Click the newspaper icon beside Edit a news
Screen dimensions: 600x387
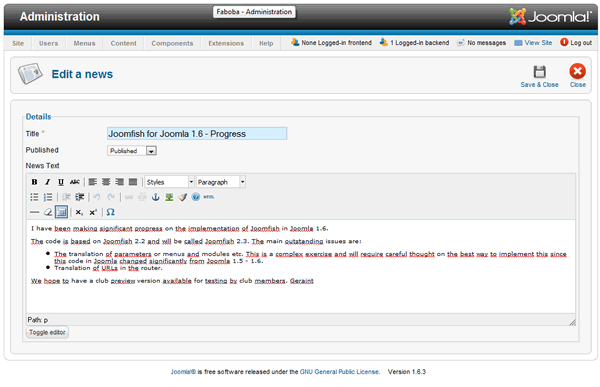point(30,73)
